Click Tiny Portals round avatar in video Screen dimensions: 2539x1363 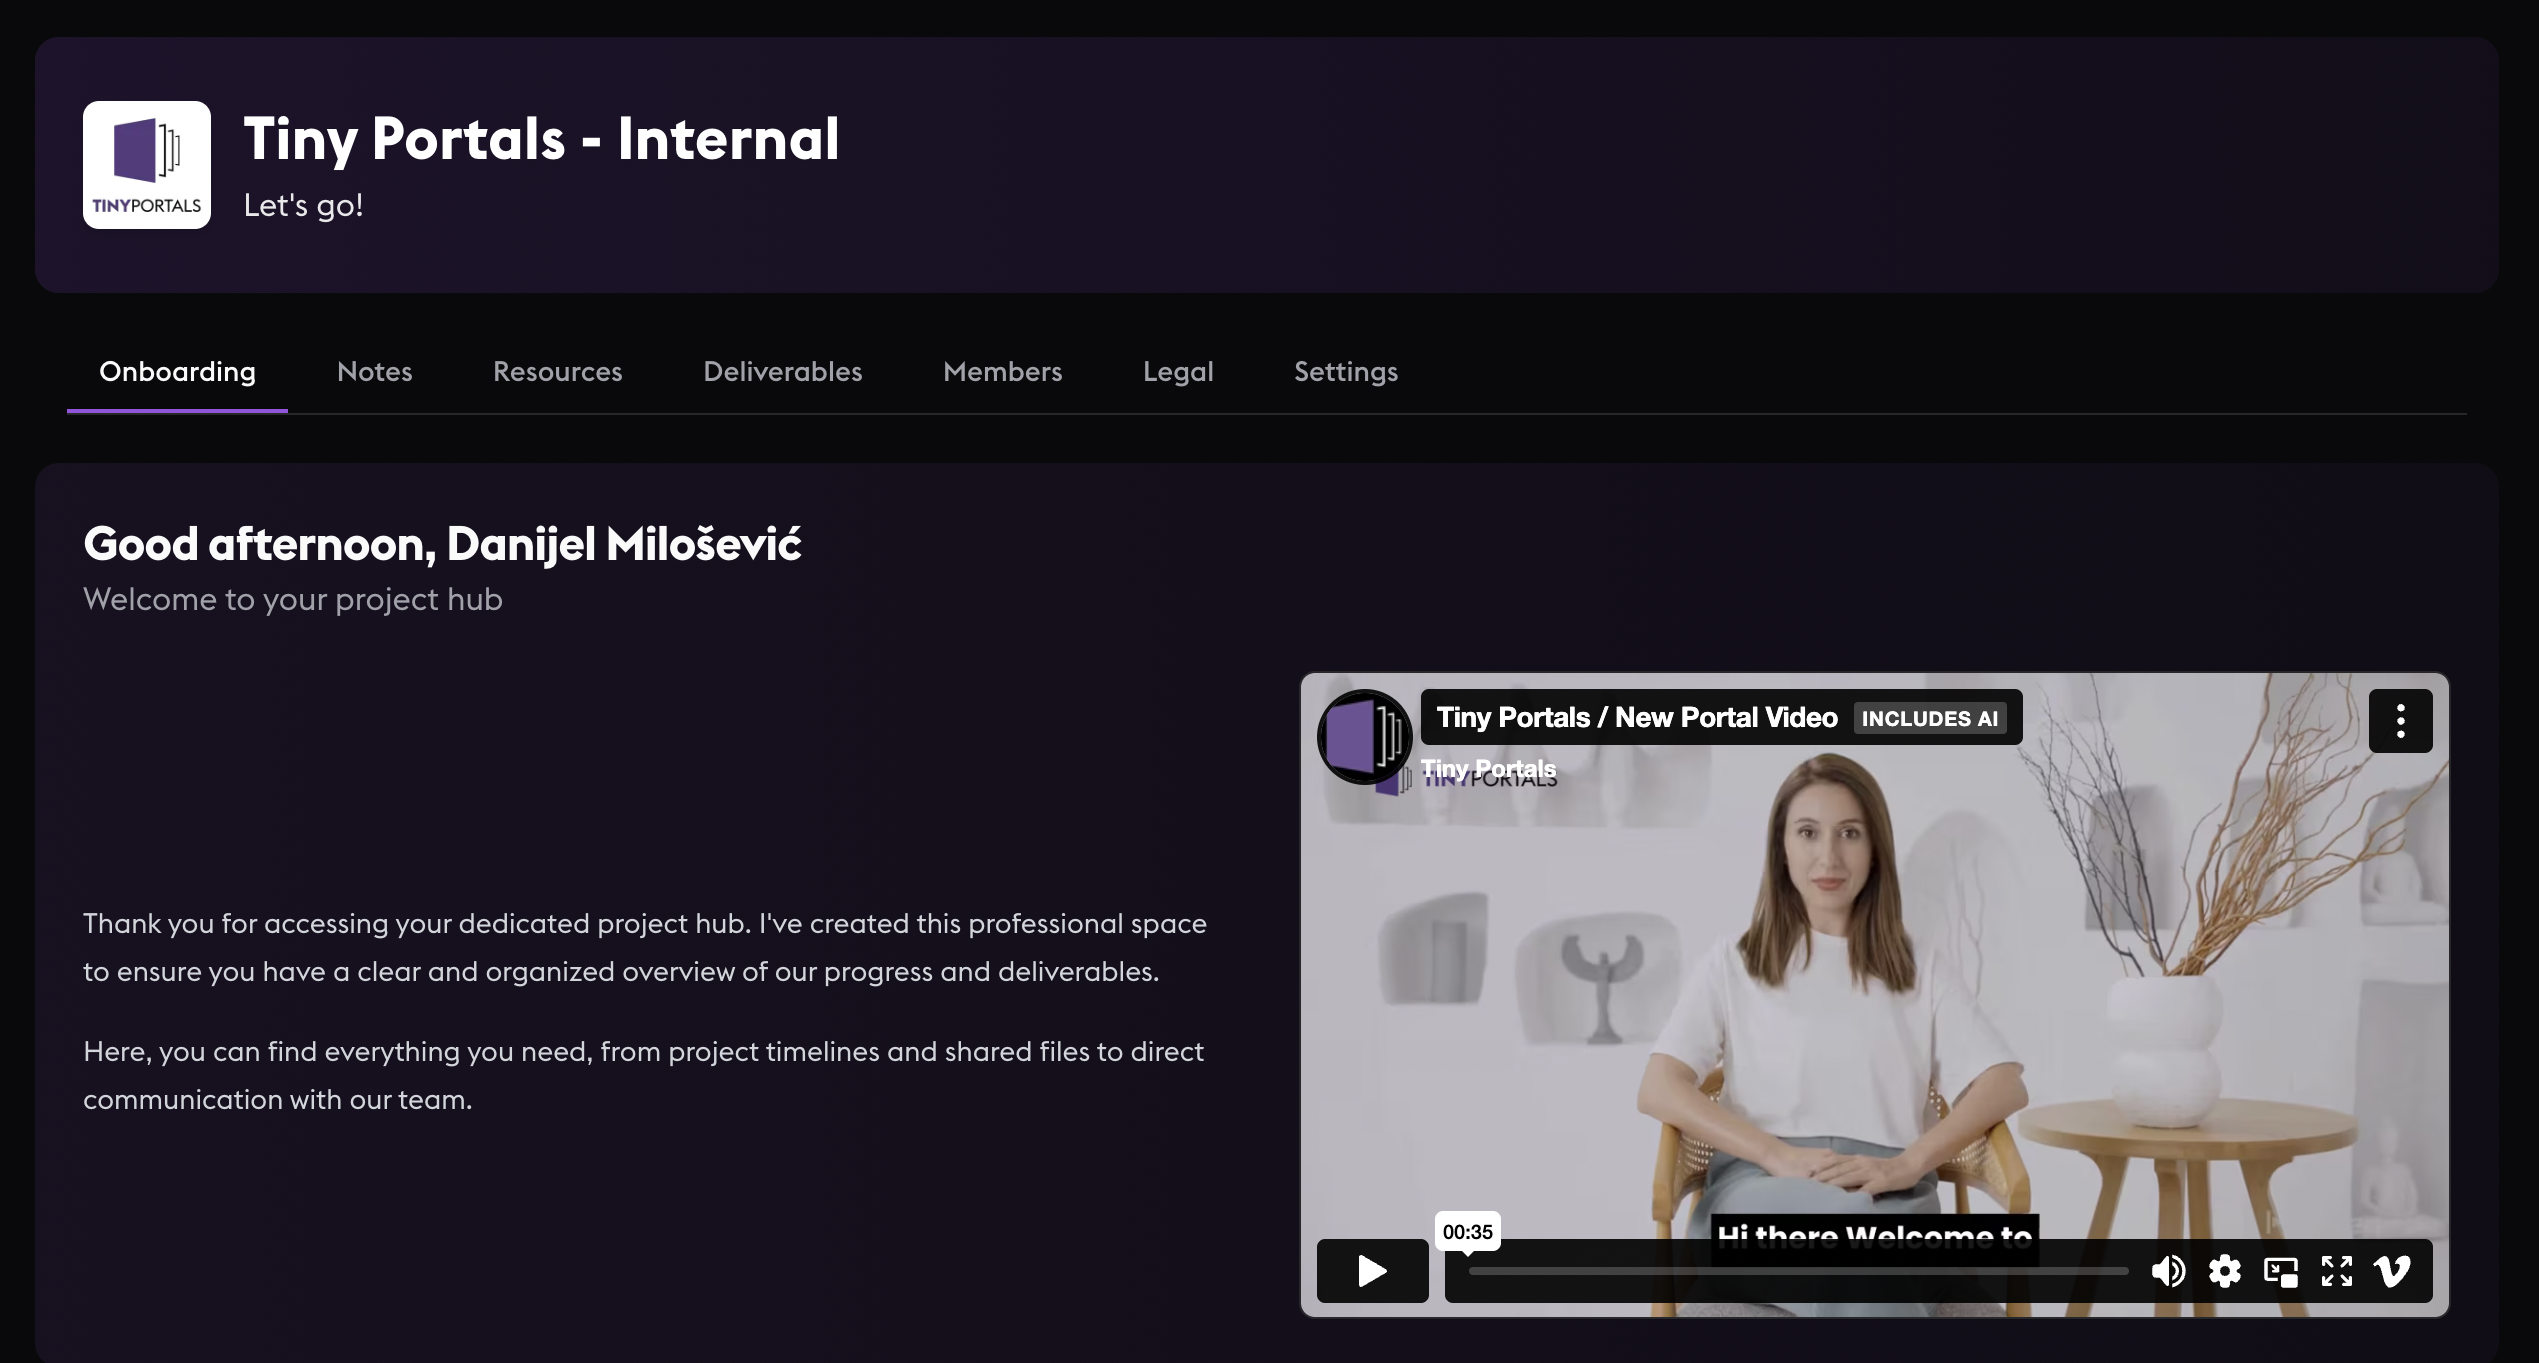tap(1364, 736)
